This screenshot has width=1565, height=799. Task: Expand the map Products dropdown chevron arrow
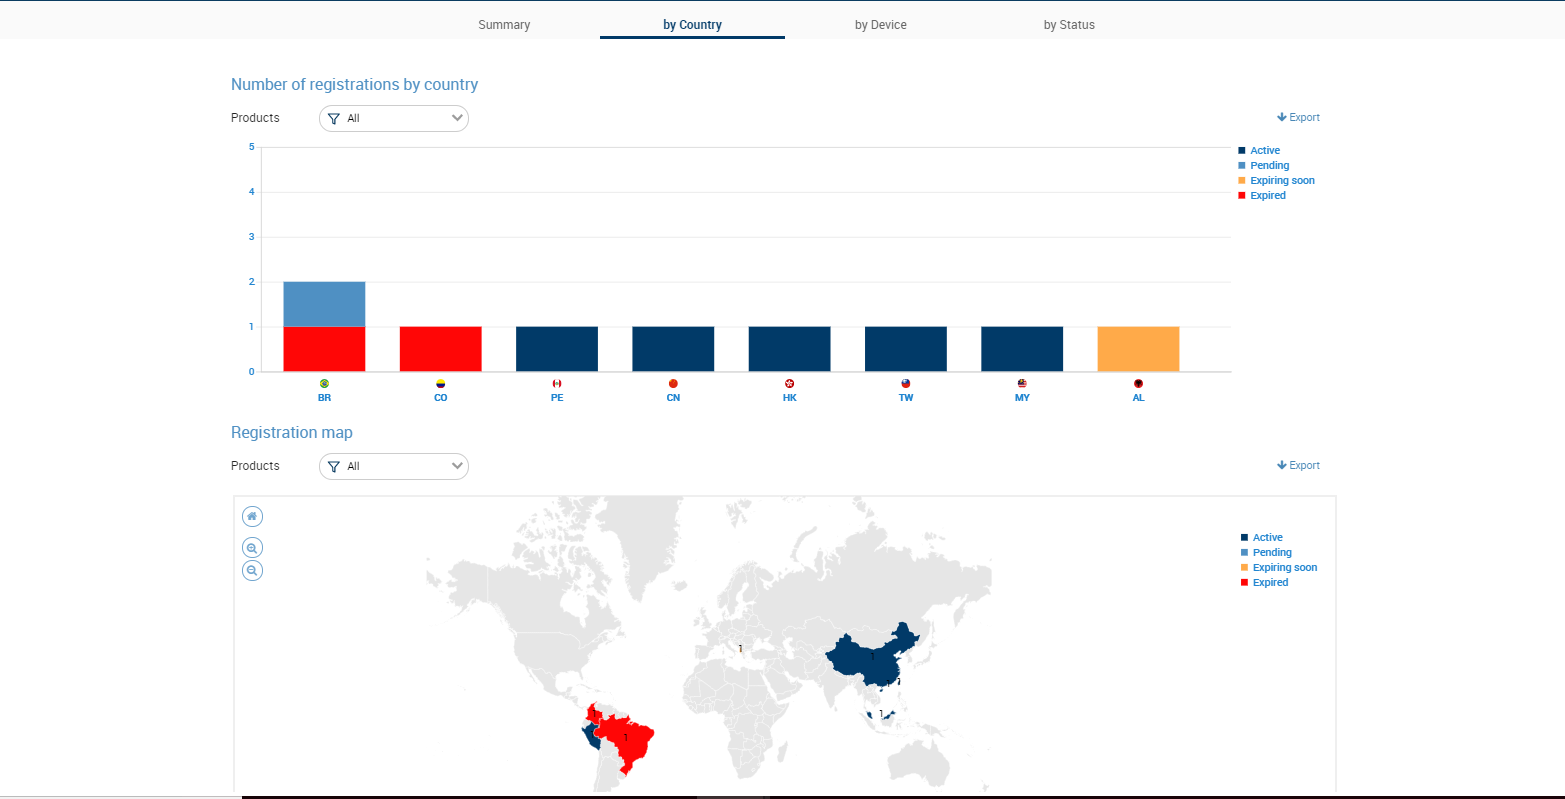pos(457,466)
